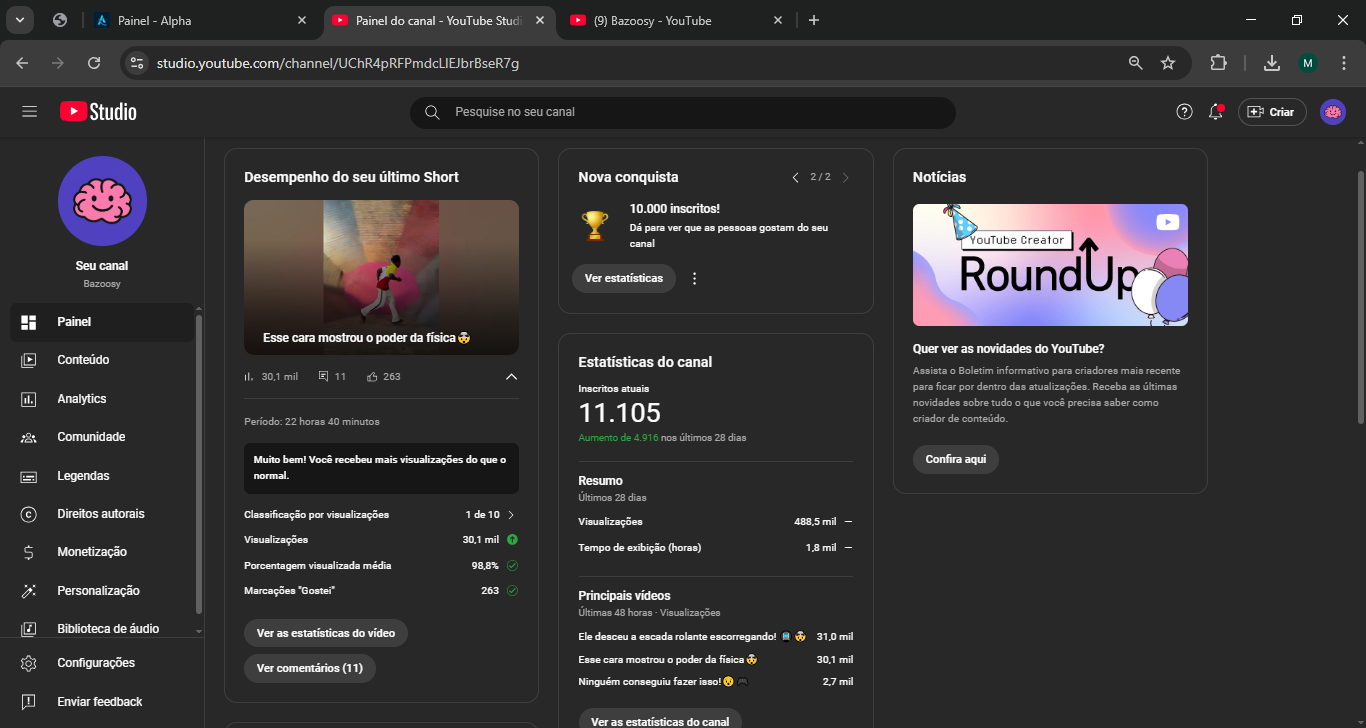Go to Direitos autorais section

coord(100,514)
